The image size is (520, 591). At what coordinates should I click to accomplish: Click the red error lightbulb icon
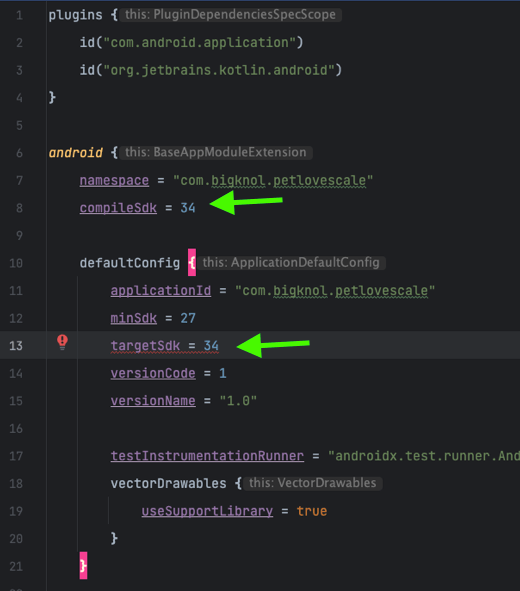tap(62, 342)
